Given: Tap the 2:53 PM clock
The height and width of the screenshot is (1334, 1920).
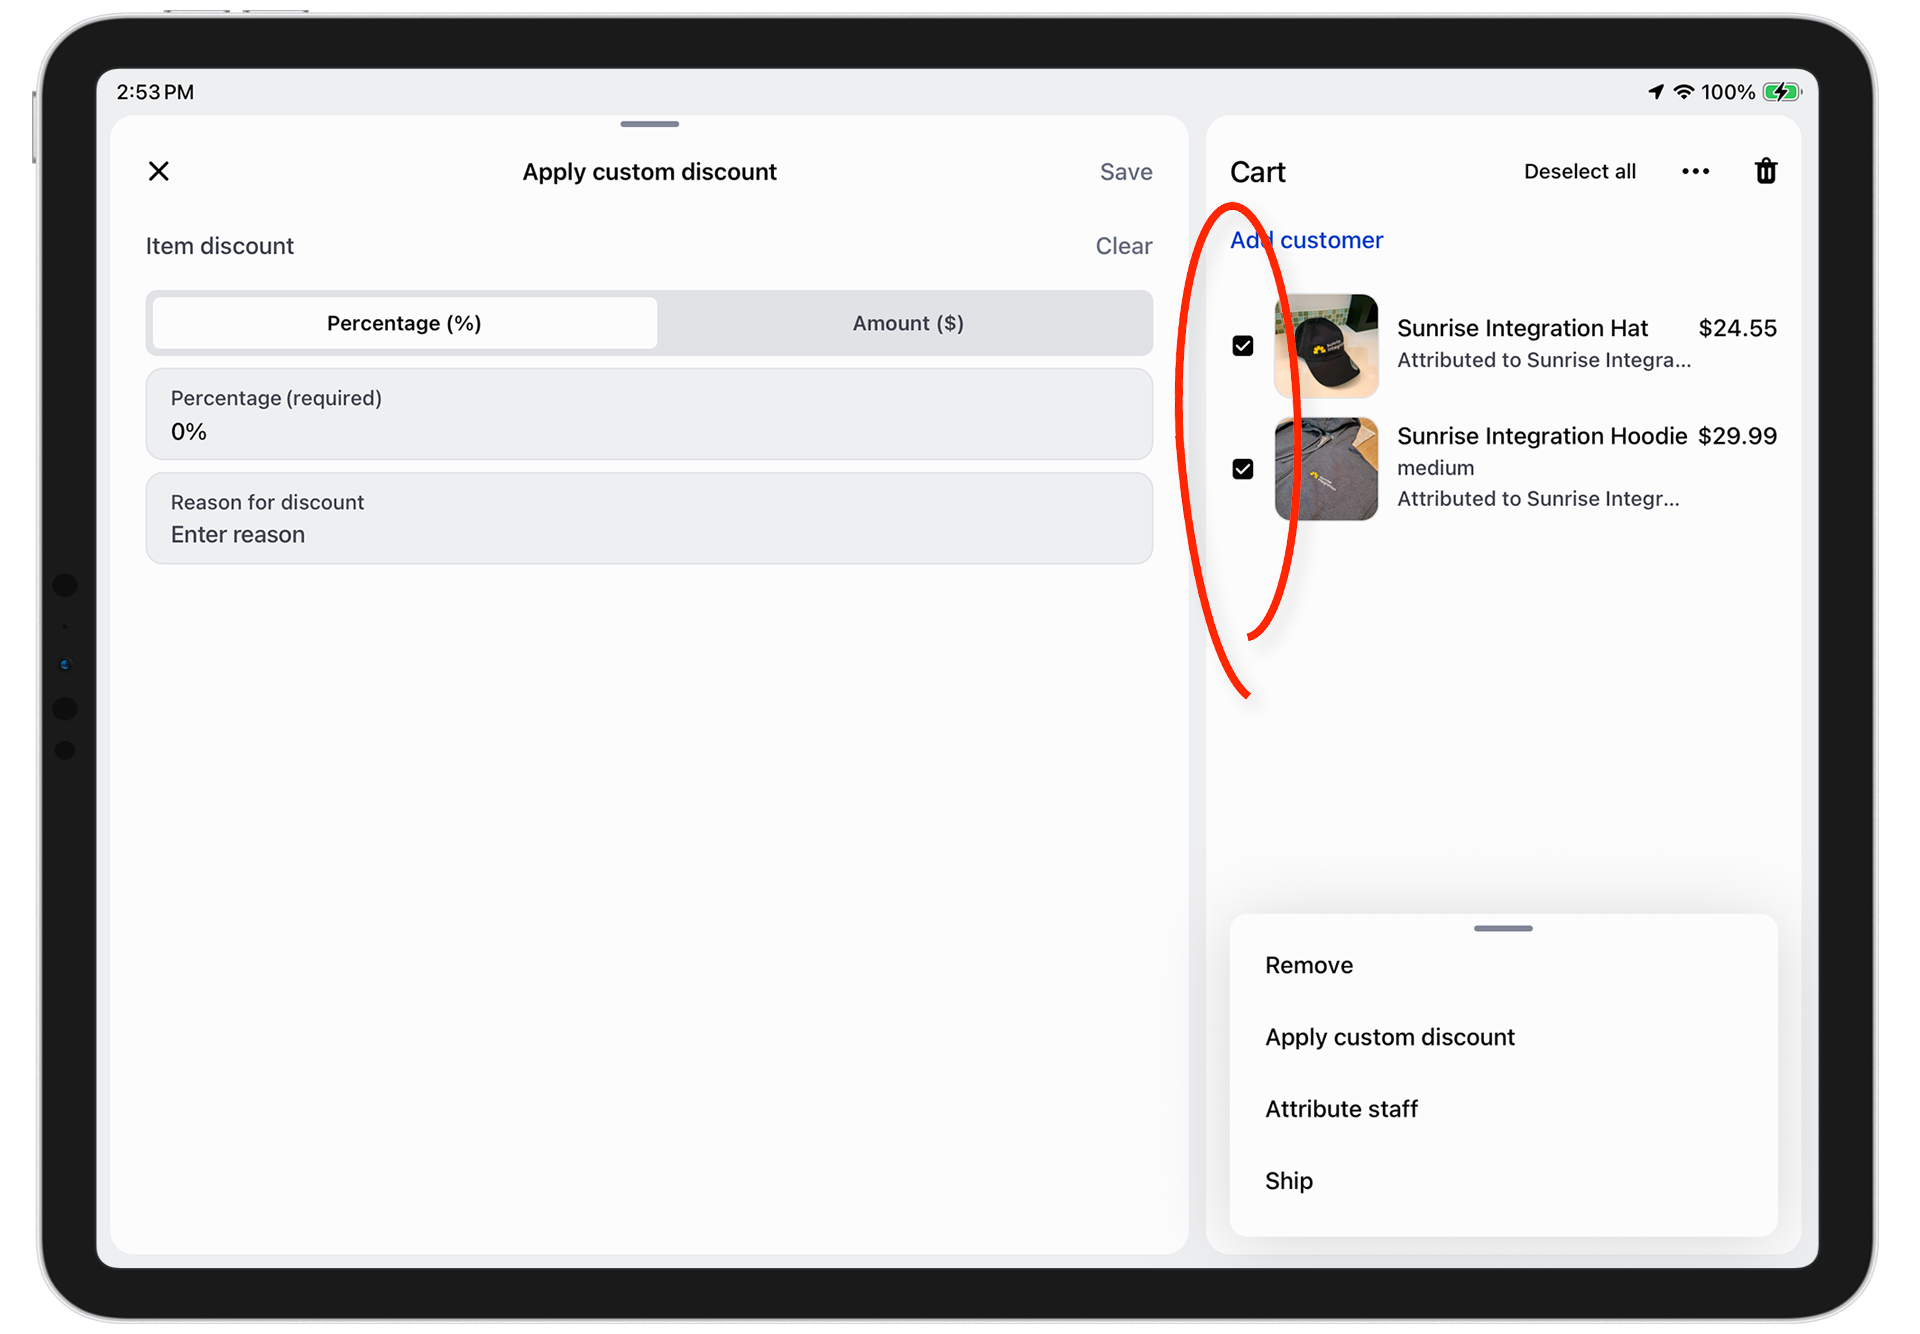Looking at the screenshot, I should (155, 92).
